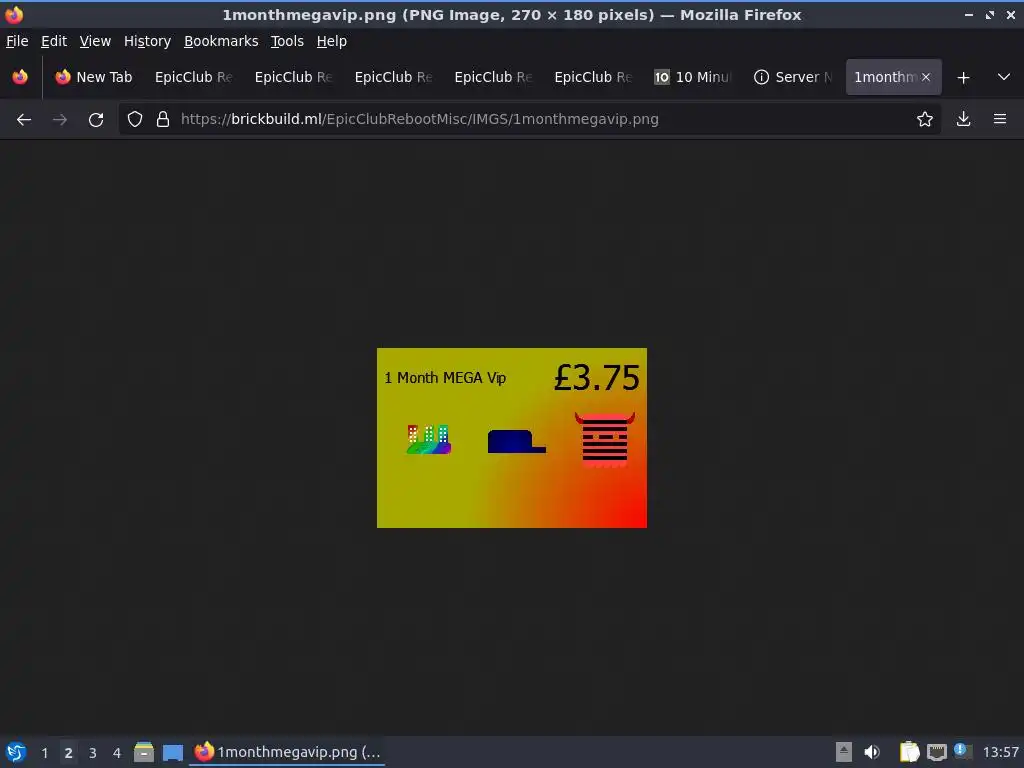
Task: Bookmark this page with the star
Action: point(924,119)
